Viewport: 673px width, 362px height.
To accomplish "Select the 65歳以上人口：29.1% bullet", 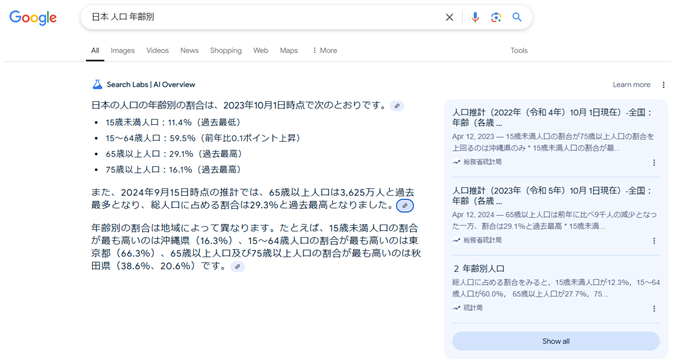I will coord(176,154).
